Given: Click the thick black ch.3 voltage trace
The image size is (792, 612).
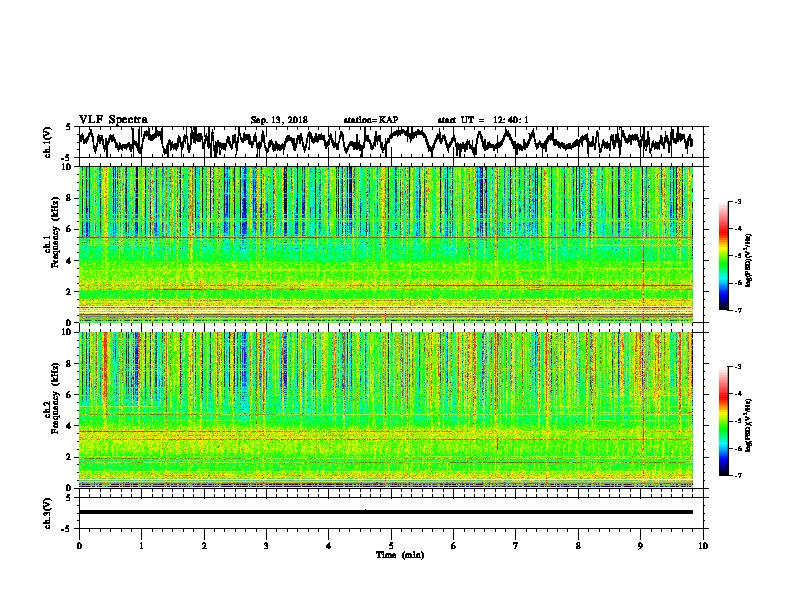Looking at the screenshot, I should tap(385, 512).
